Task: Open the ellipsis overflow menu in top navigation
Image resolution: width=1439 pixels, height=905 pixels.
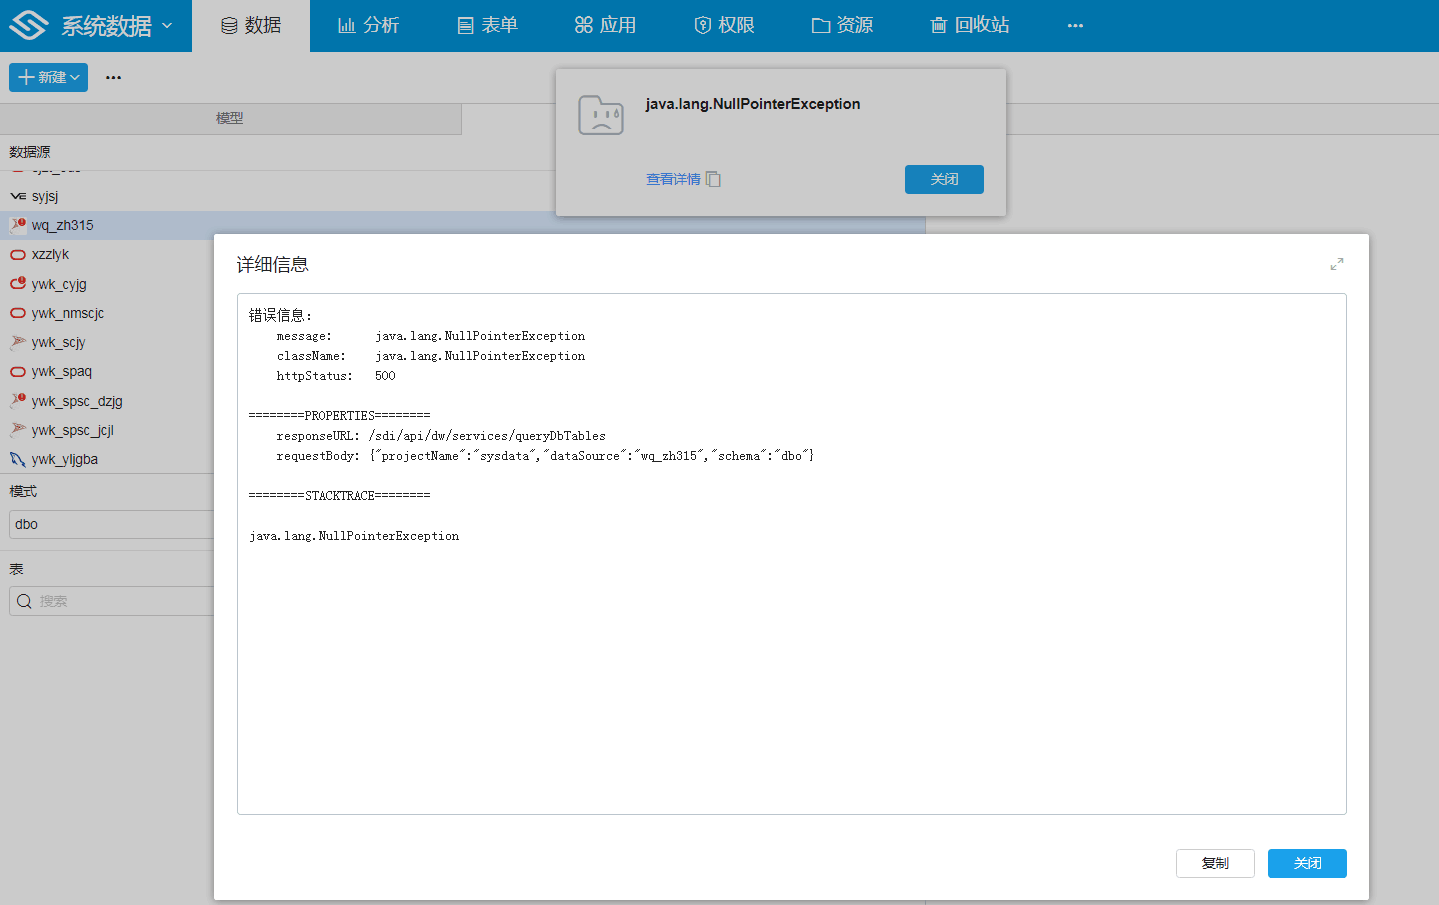Action: pos(1075,26)
